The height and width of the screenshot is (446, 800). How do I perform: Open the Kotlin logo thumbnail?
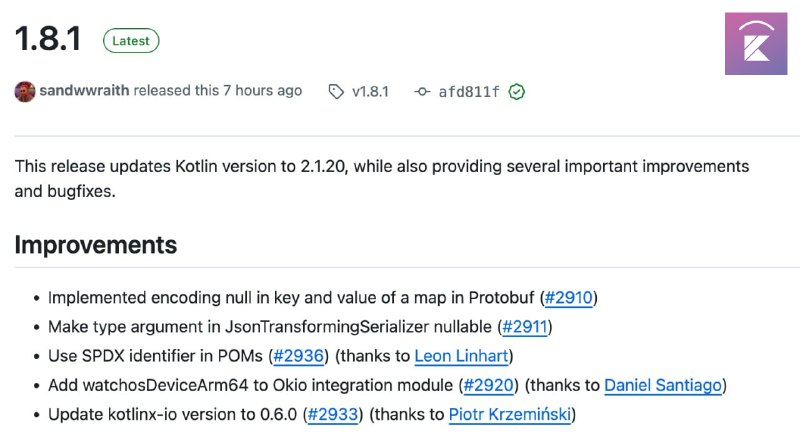pyautogui.click(x=756, y=44)
